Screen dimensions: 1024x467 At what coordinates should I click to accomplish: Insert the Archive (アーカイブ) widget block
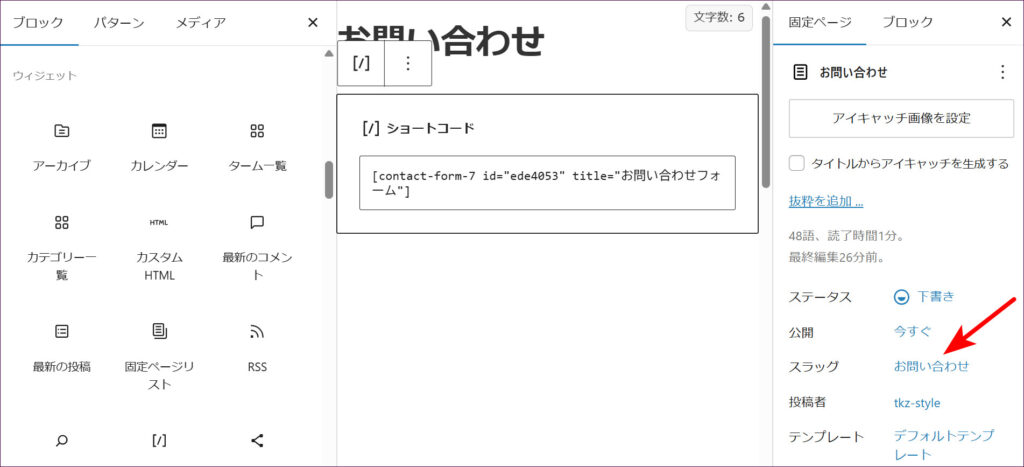pyautogui.click(x=62, y=146)
